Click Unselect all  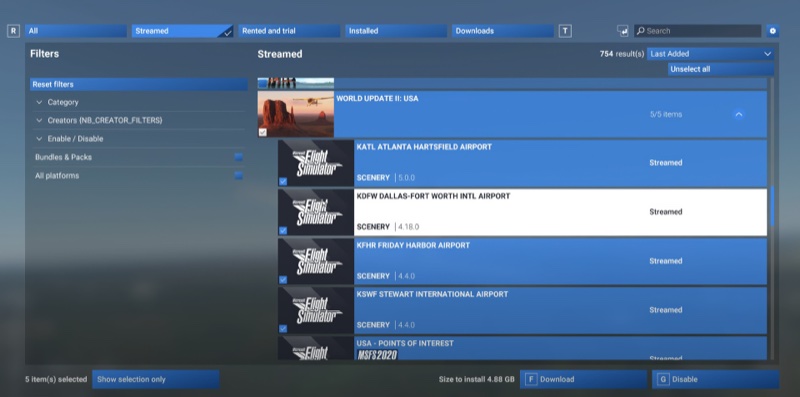pos(721,69)
